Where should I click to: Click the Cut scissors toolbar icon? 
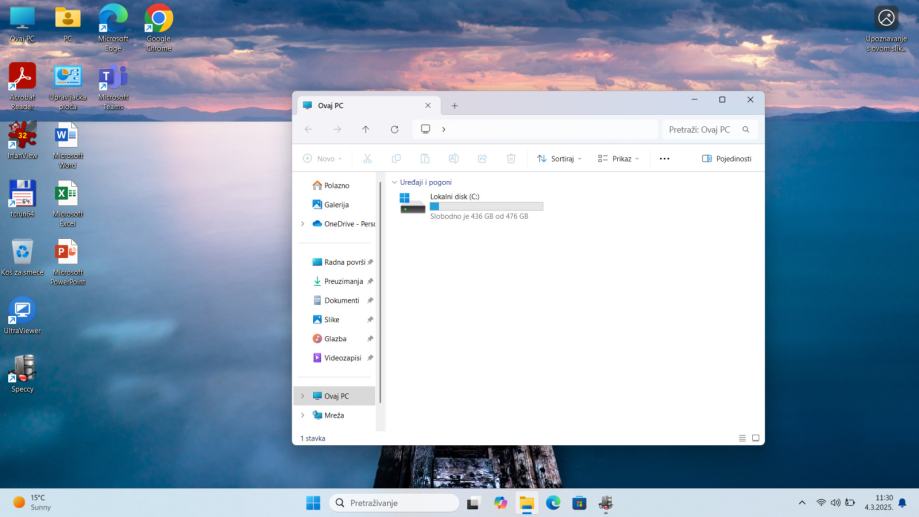[x=367, y=158]
